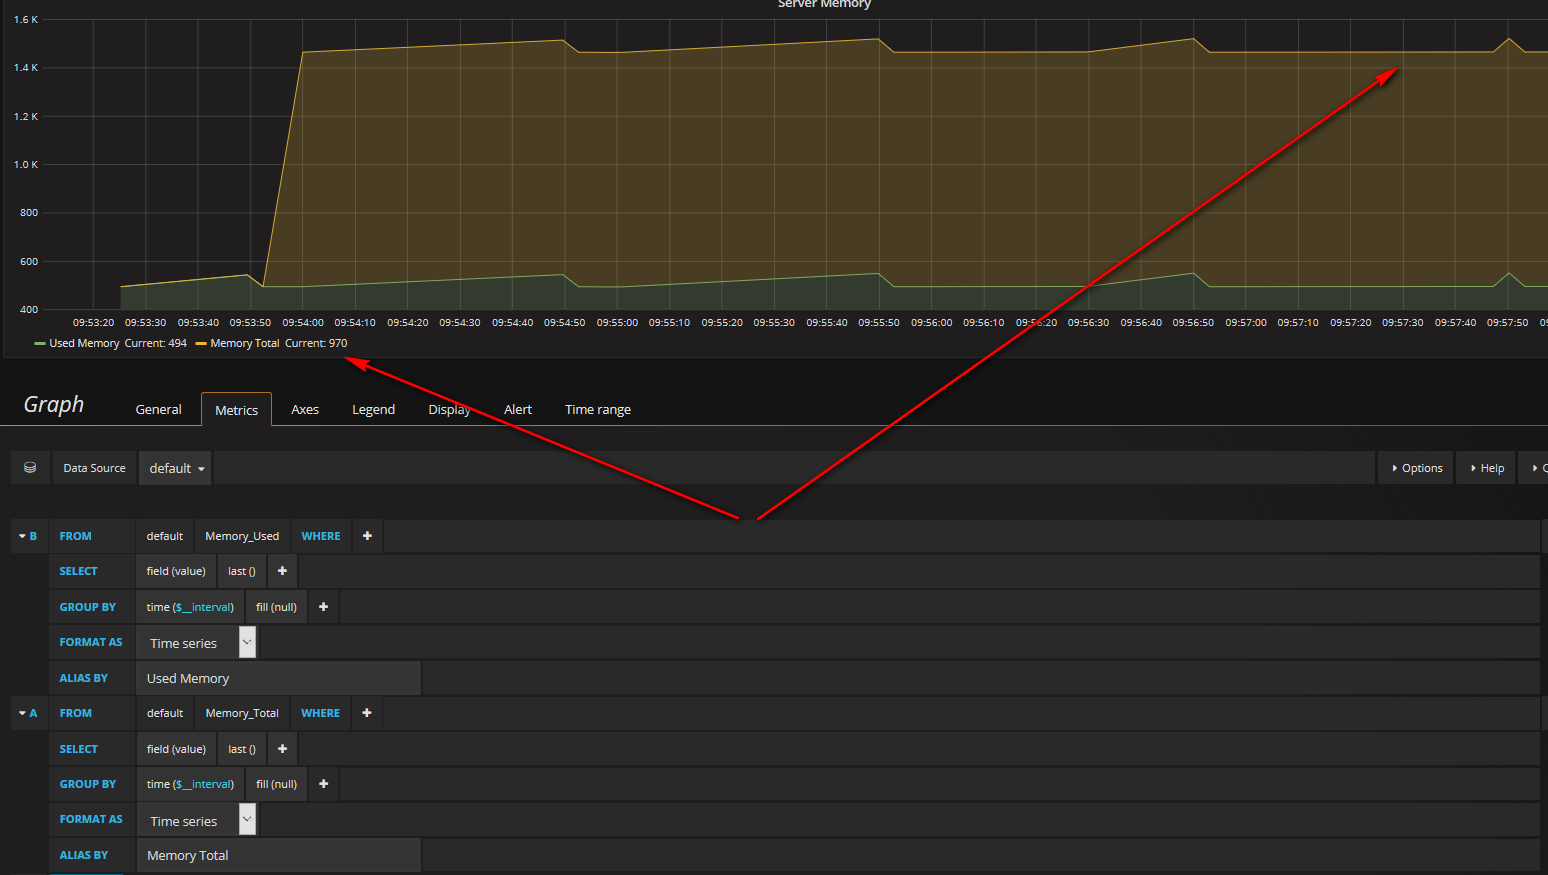Add a WHERE condition to Memory_Used query
Image resolution: width=1548 pixels, height=875 pixels.
click(x=367, y=536)
